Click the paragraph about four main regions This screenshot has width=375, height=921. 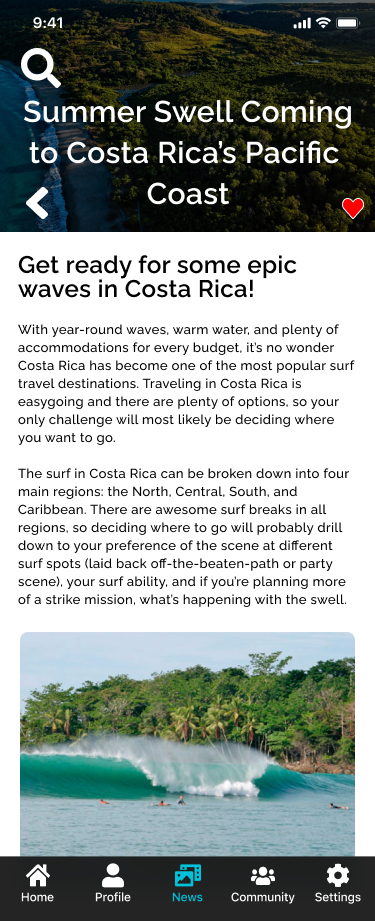pyautogui.click(x=184, y=537)
